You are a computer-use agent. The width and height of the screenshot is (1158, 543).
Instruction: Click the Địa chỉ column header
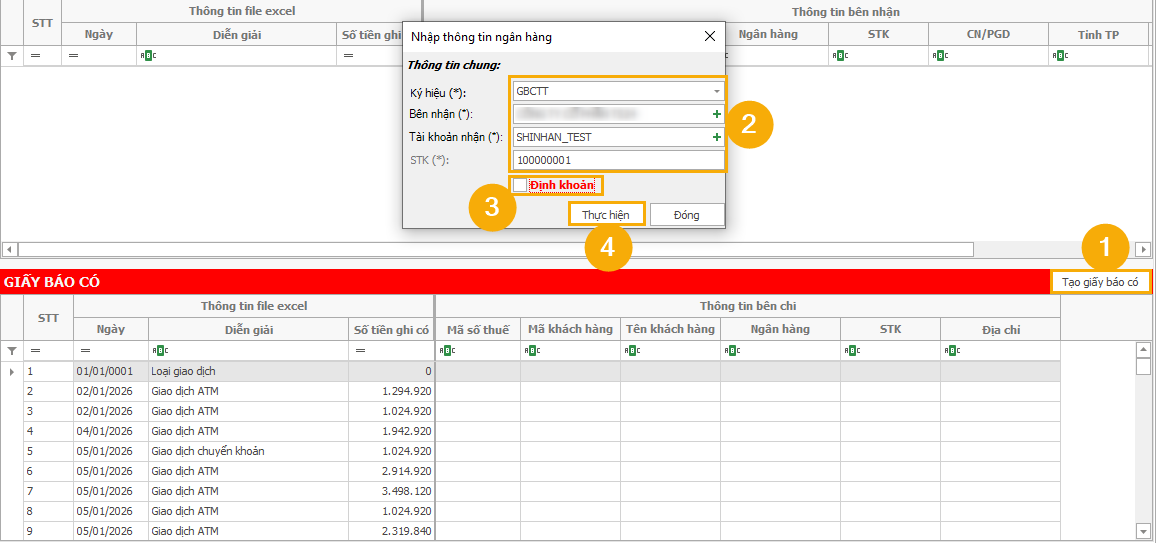point(1001,329)
